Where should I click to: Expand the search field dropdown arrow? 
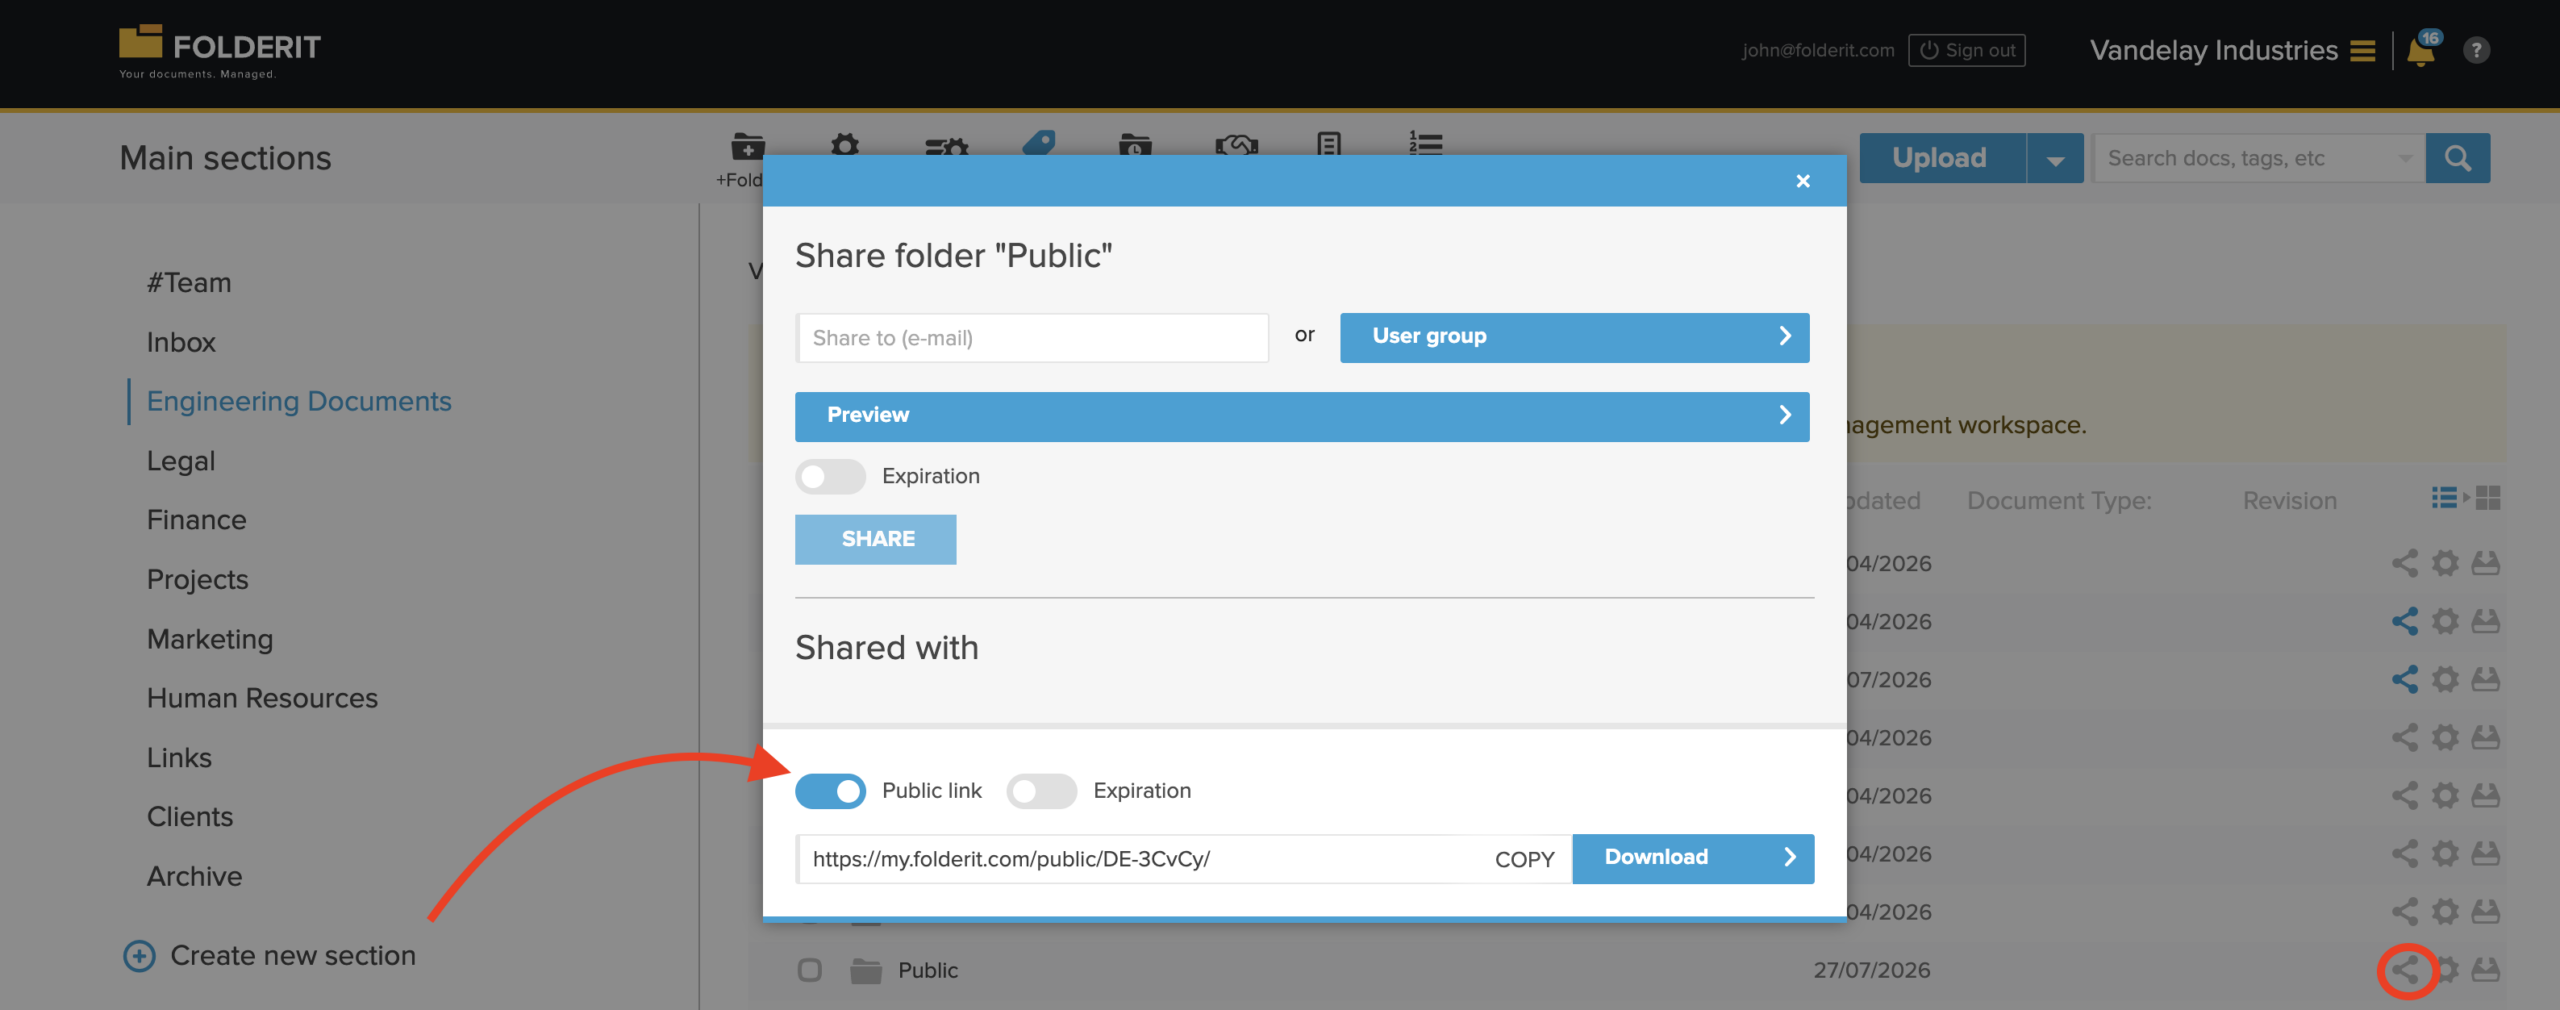[2405, 158]
